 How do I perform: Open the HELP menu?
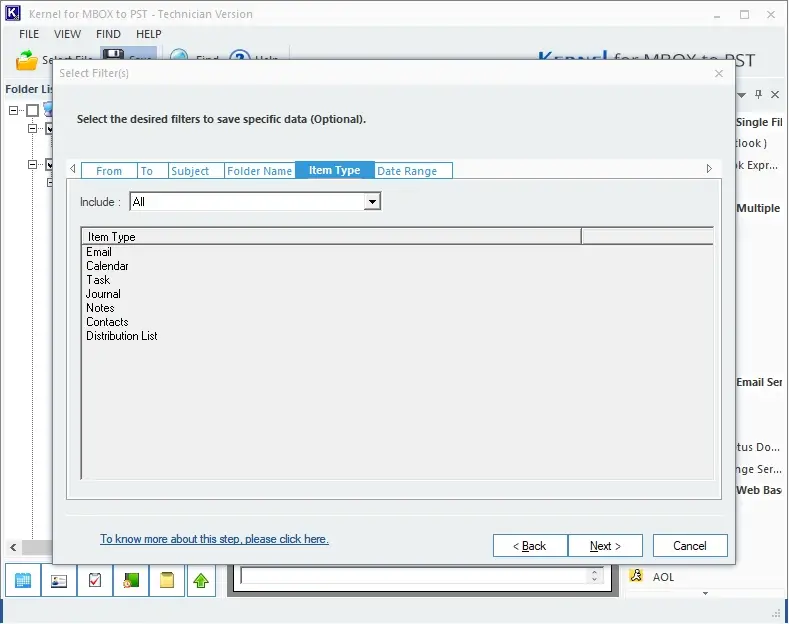(148, 34)
